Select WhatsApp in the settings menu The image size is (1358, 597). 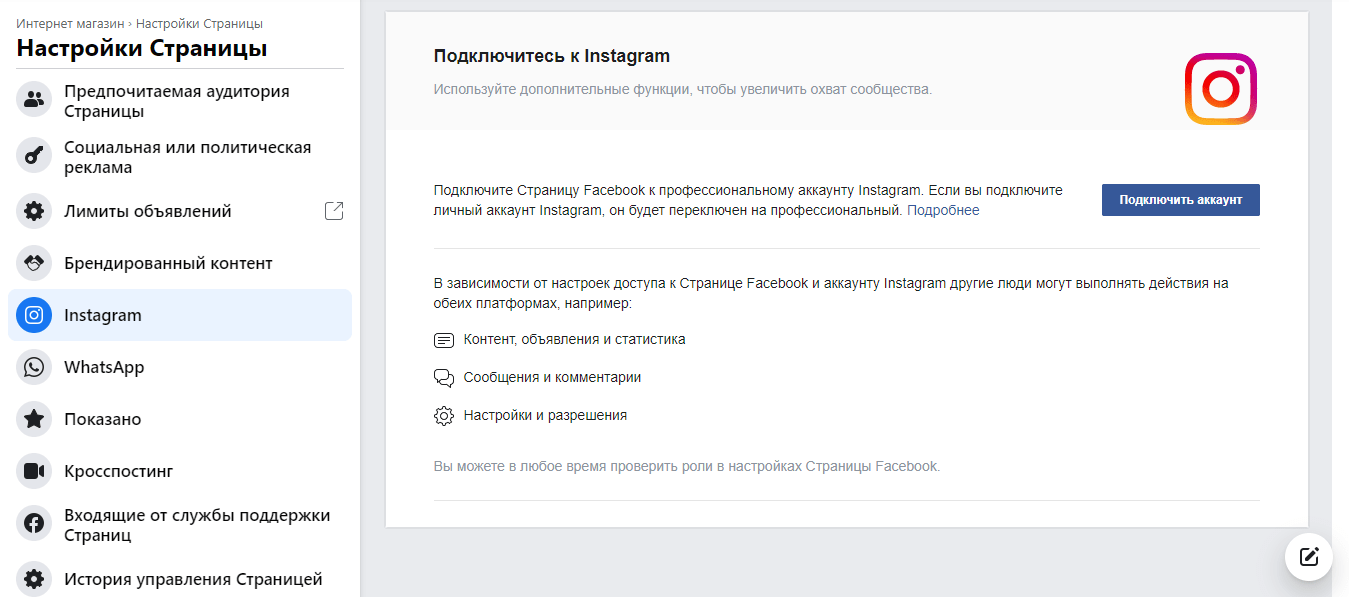pyautogui.click(x=180, y=367)
